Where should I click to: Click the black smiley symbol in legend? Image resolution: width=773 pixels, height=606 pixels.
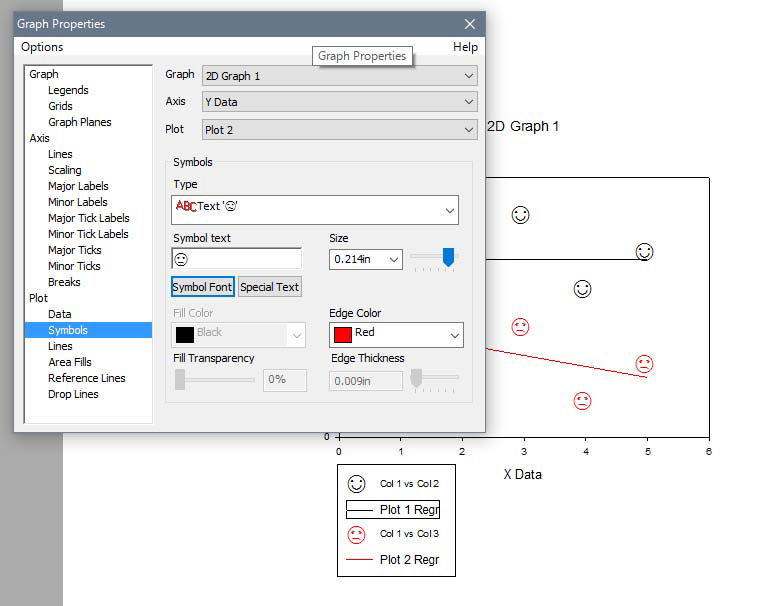(356, 484)
